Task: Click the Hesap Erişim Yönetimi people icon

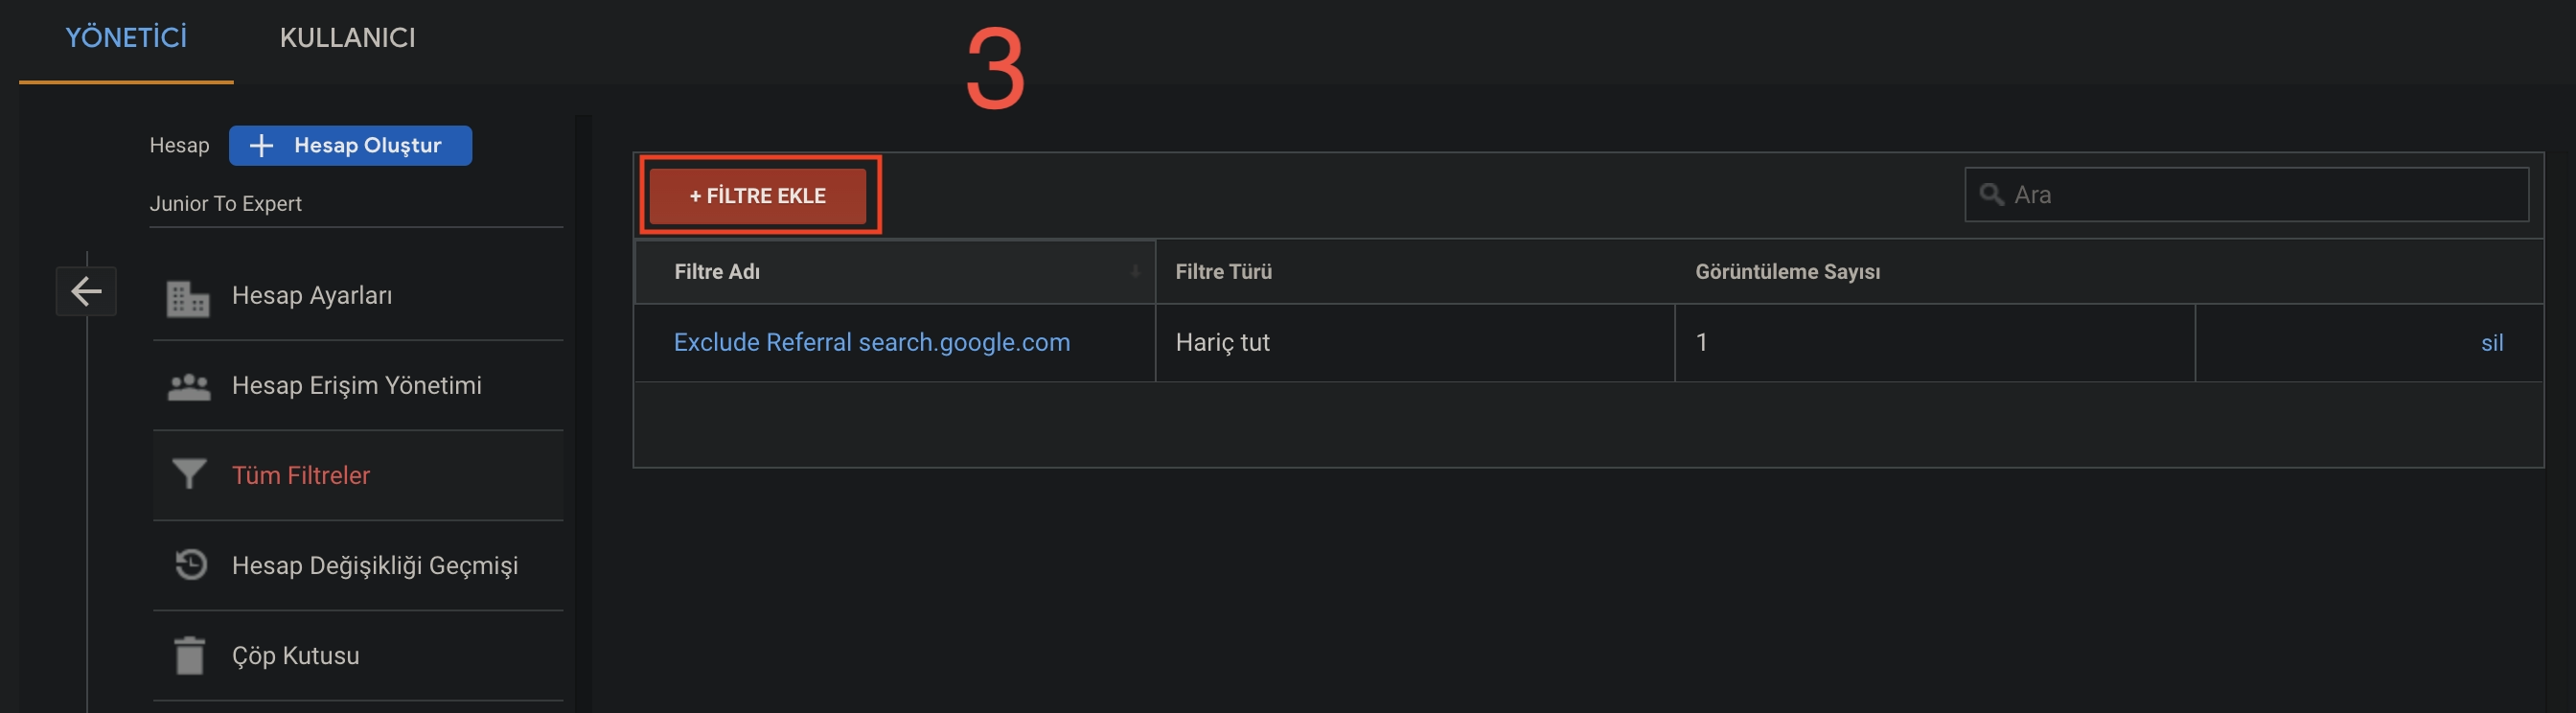Action: 190,385
